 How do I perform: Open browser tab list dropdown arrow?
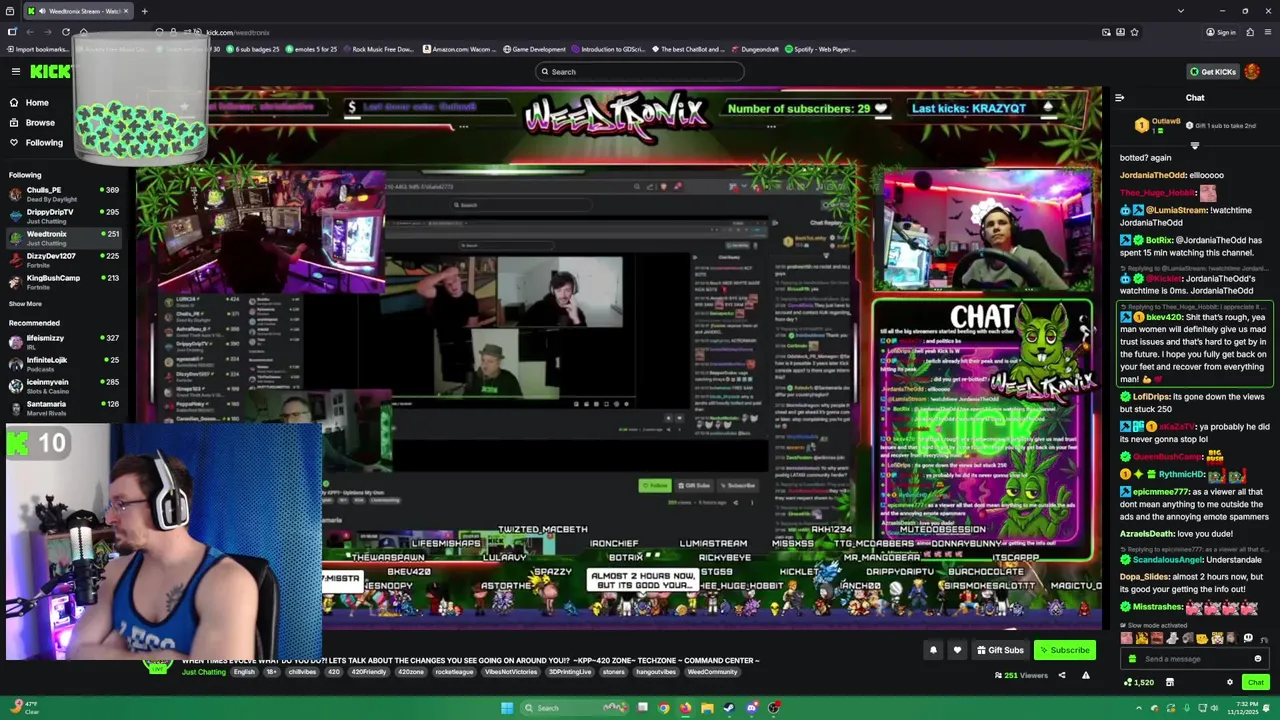pyautogui.click(x=1180, y=11)
